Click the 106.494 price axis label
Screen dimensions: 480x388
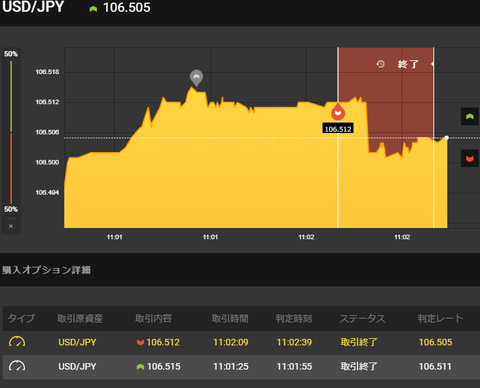pyautogui.click(x=47, y=193)
